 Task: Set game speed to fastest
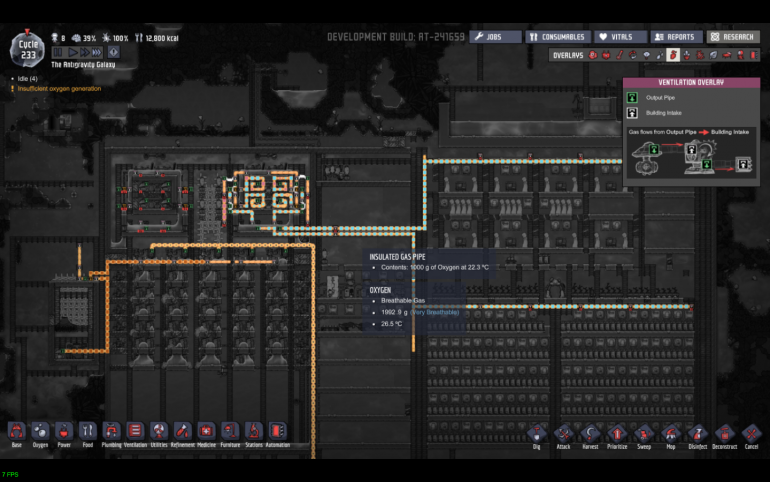pos(96,51)
